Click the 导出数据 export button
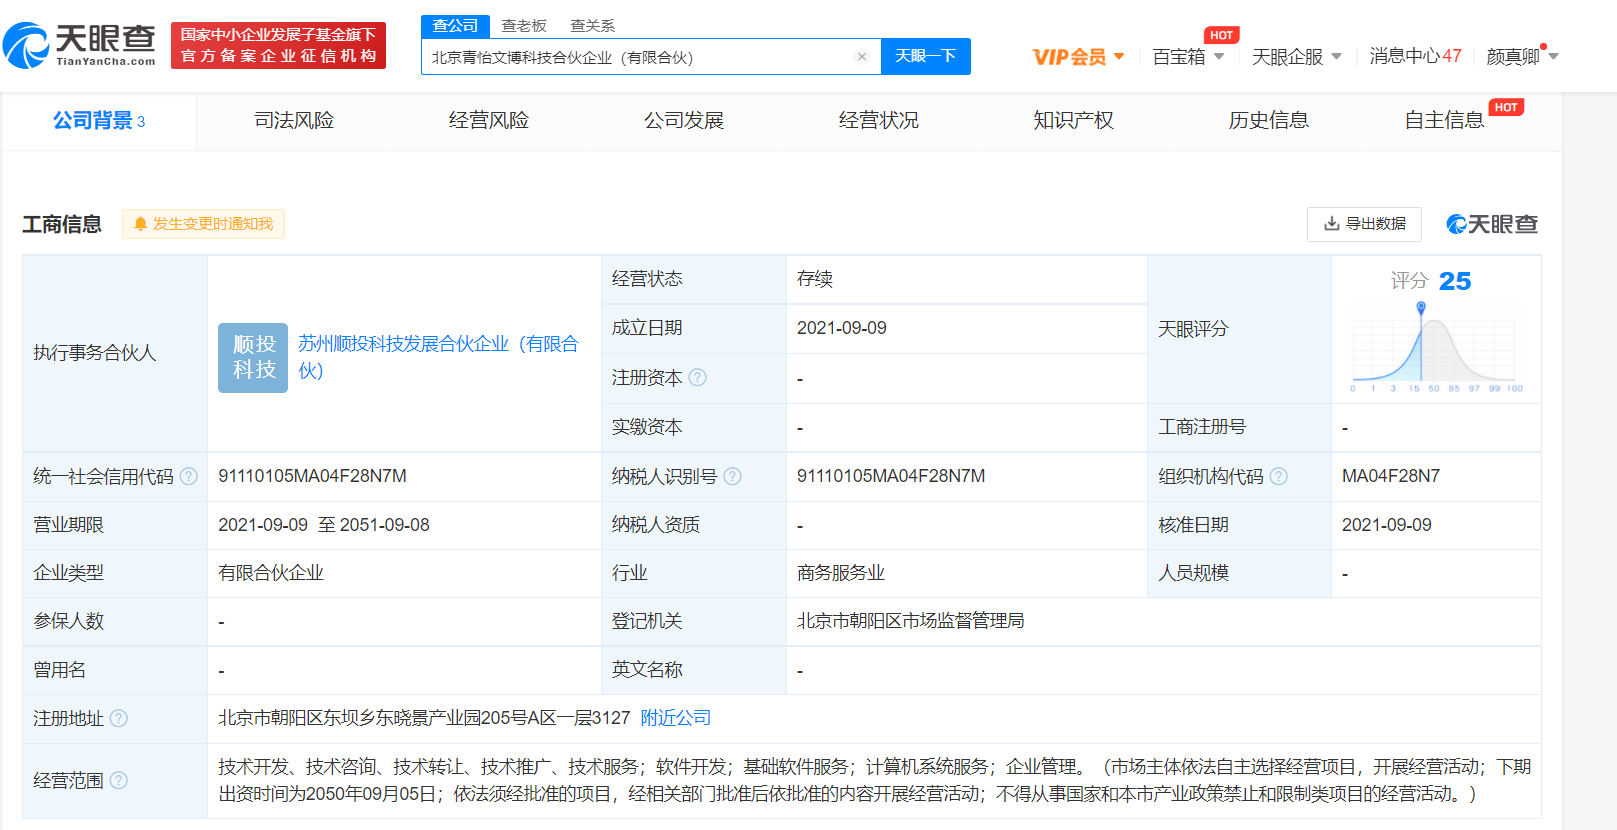1617x830 pixels. tap(1364, 224)
